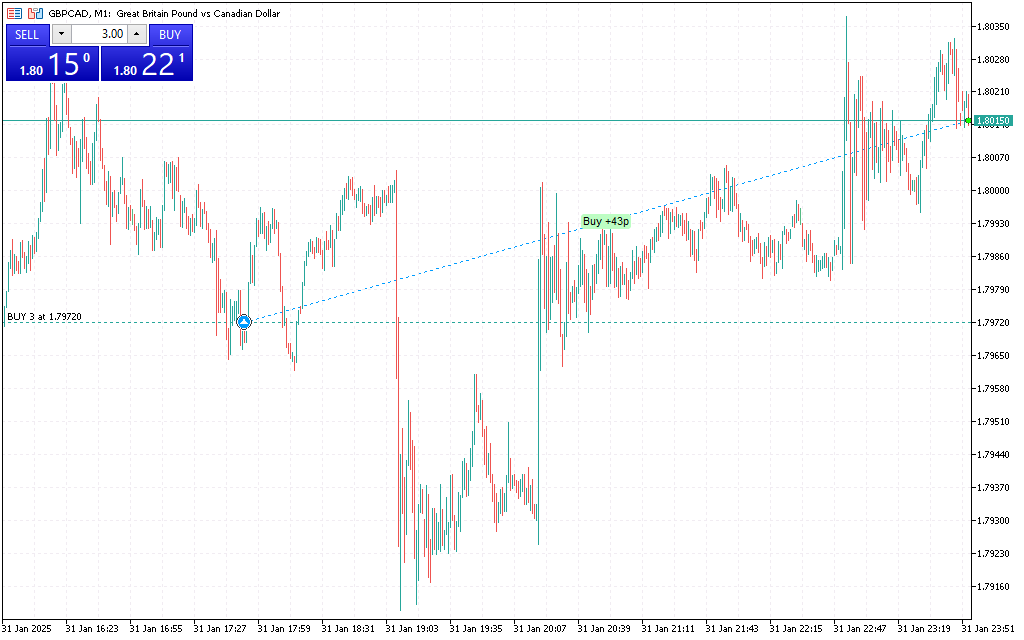Click the buy price tile showing 1.80 22

point(146,65)
